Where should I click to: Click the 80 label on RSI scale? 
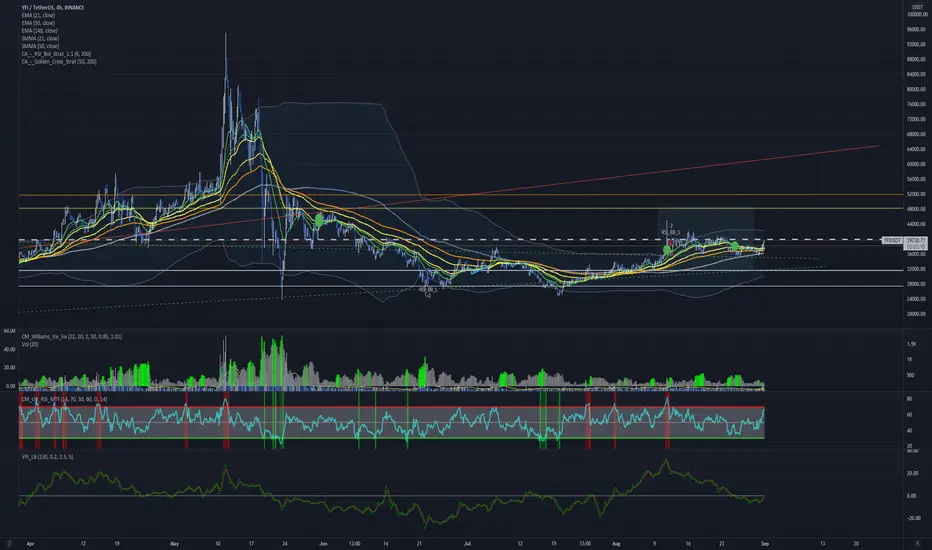tap(909, 399)
